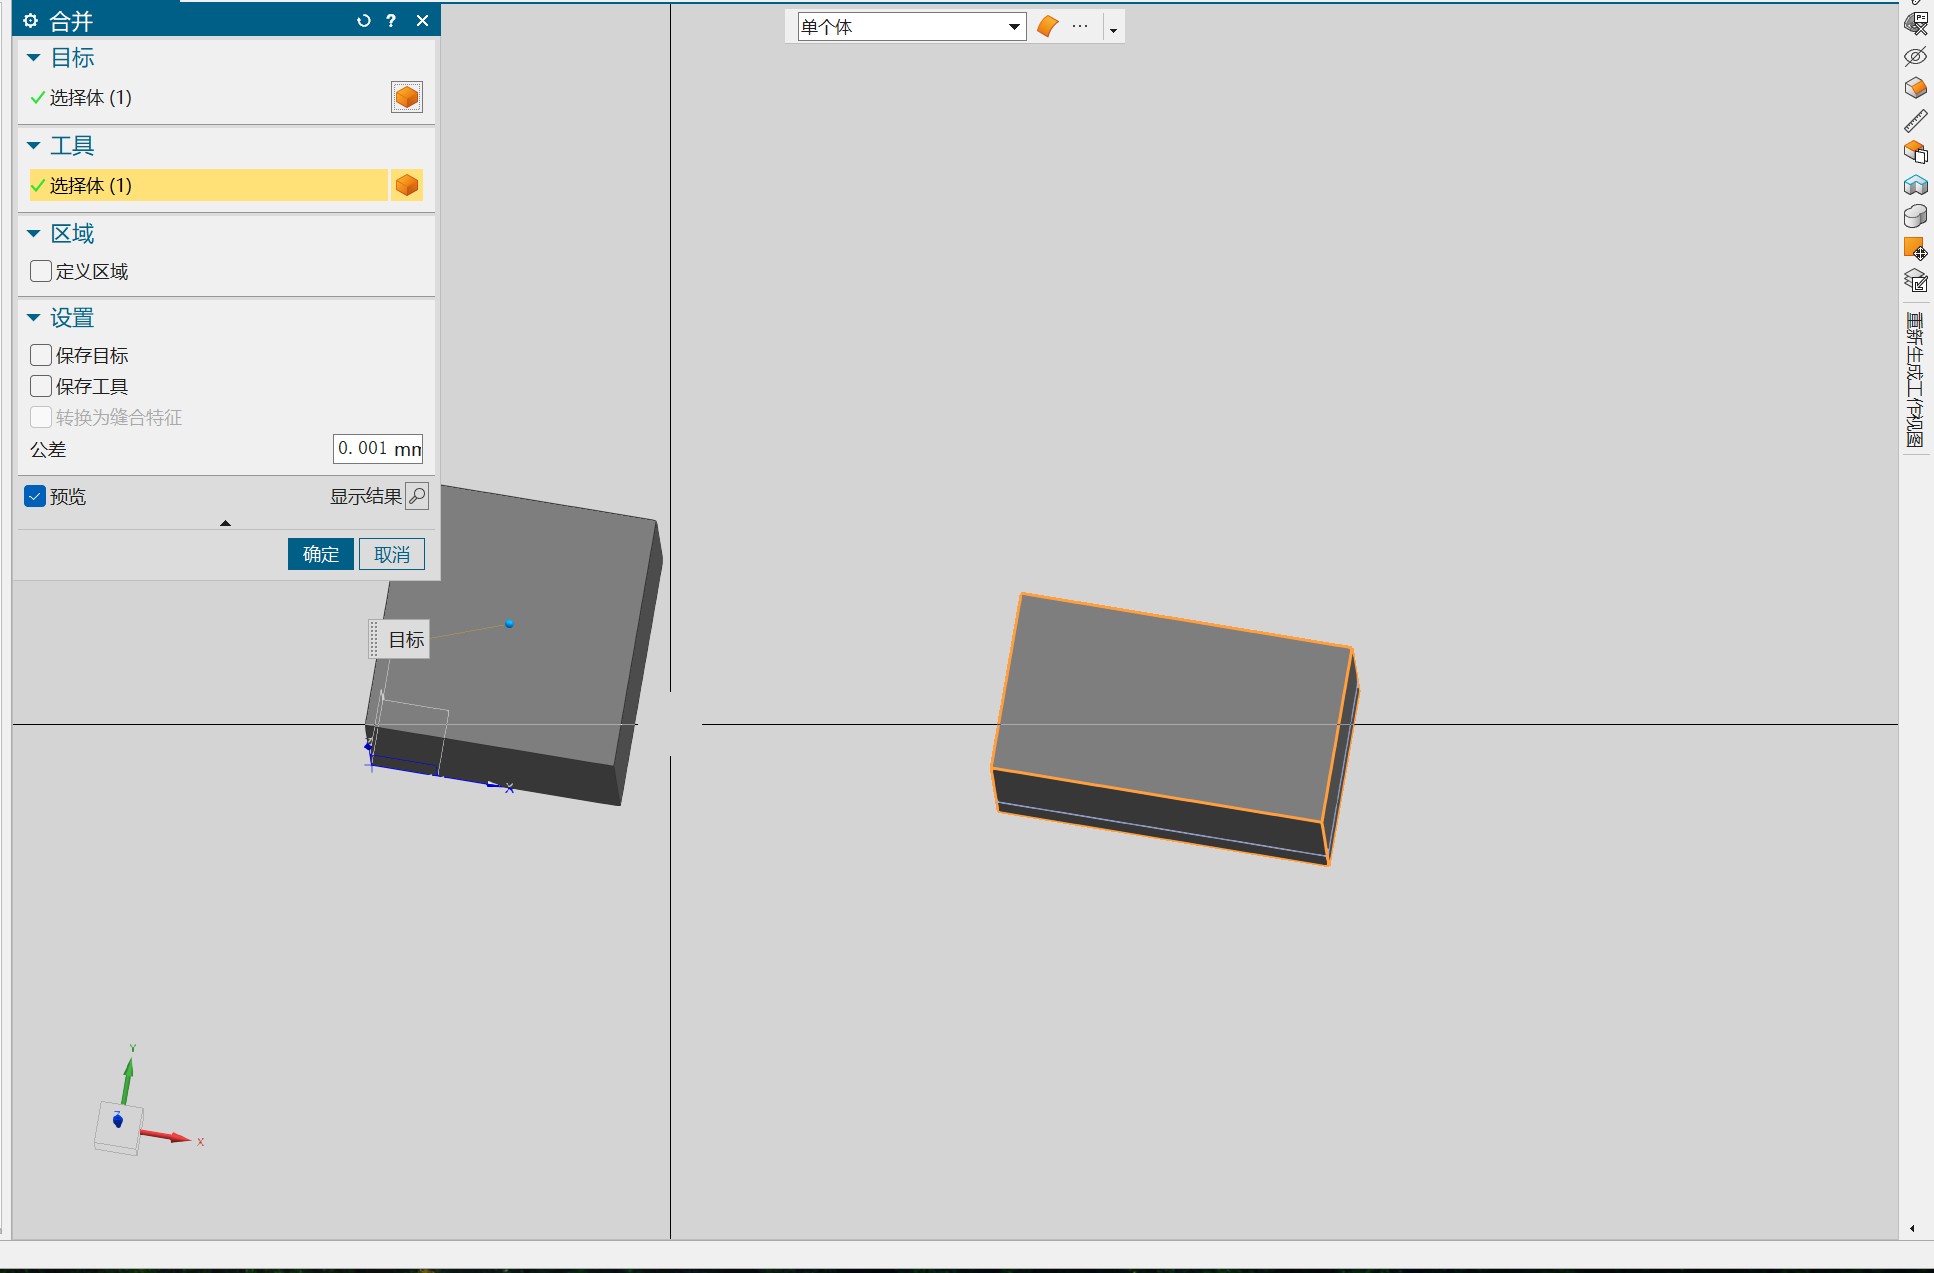Click the blue handle point on the target body

[x=509, y=624]
